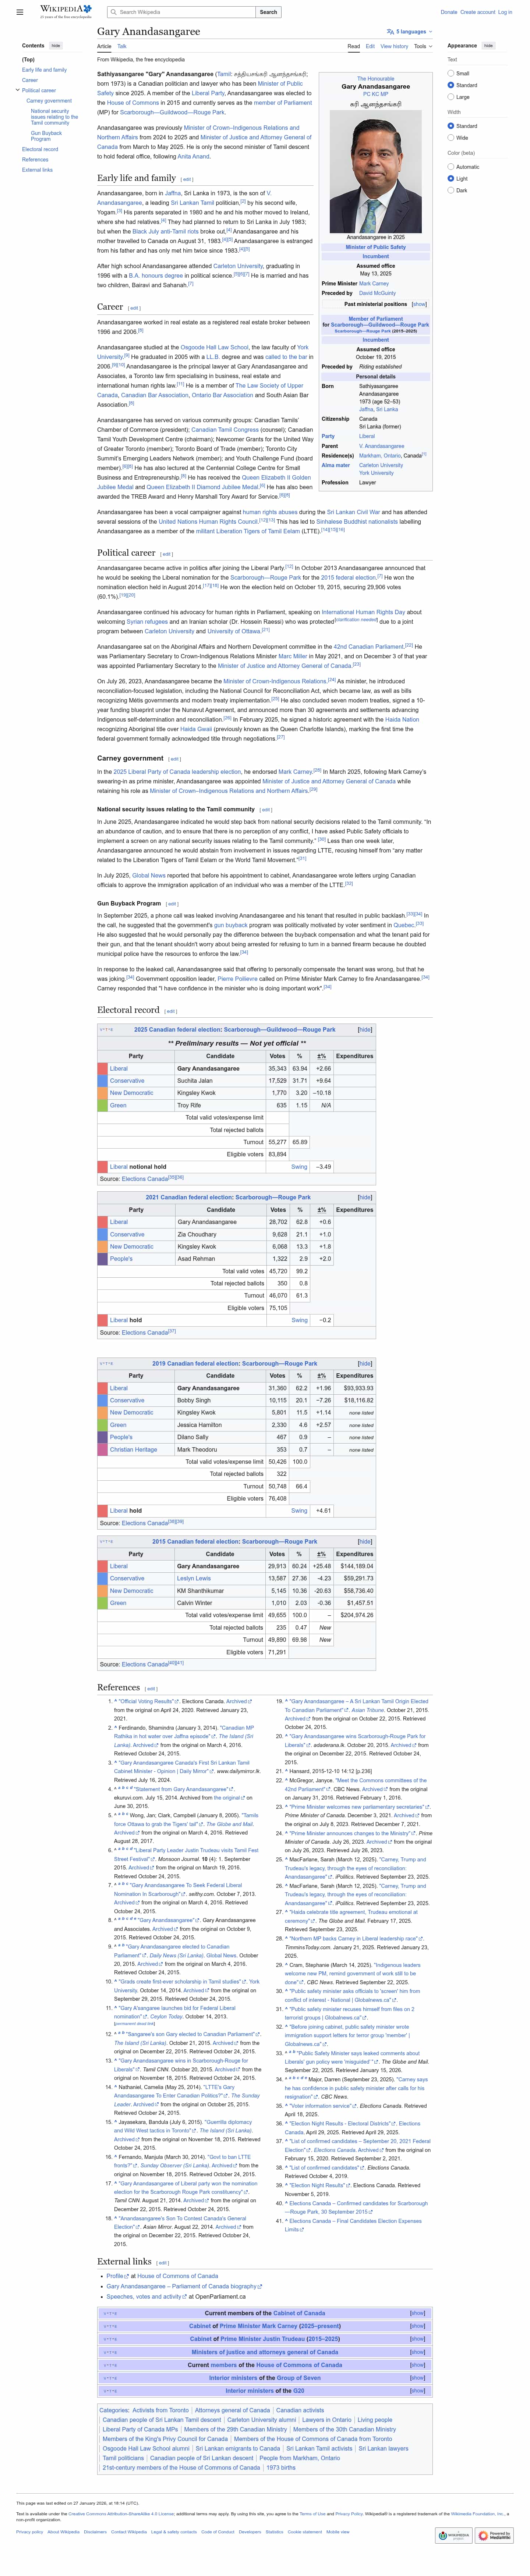Open the Tools dropdown menu
This screenshot has width=530, height=2576.
pyautogui.click(x=422, y=46)
